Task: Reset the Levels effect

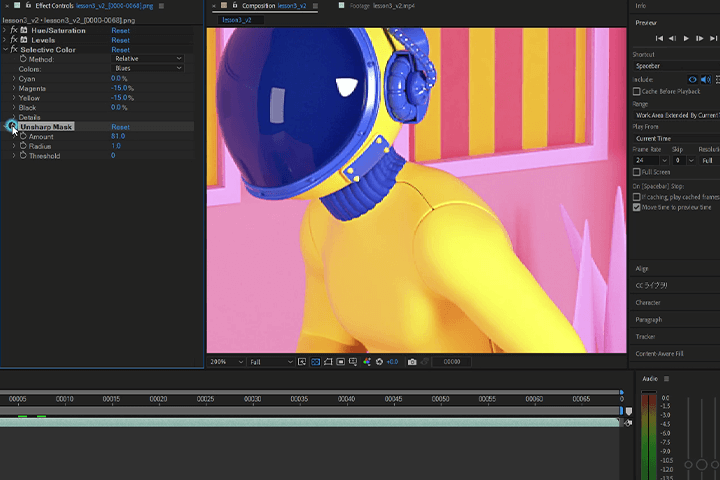Action: 120,40
